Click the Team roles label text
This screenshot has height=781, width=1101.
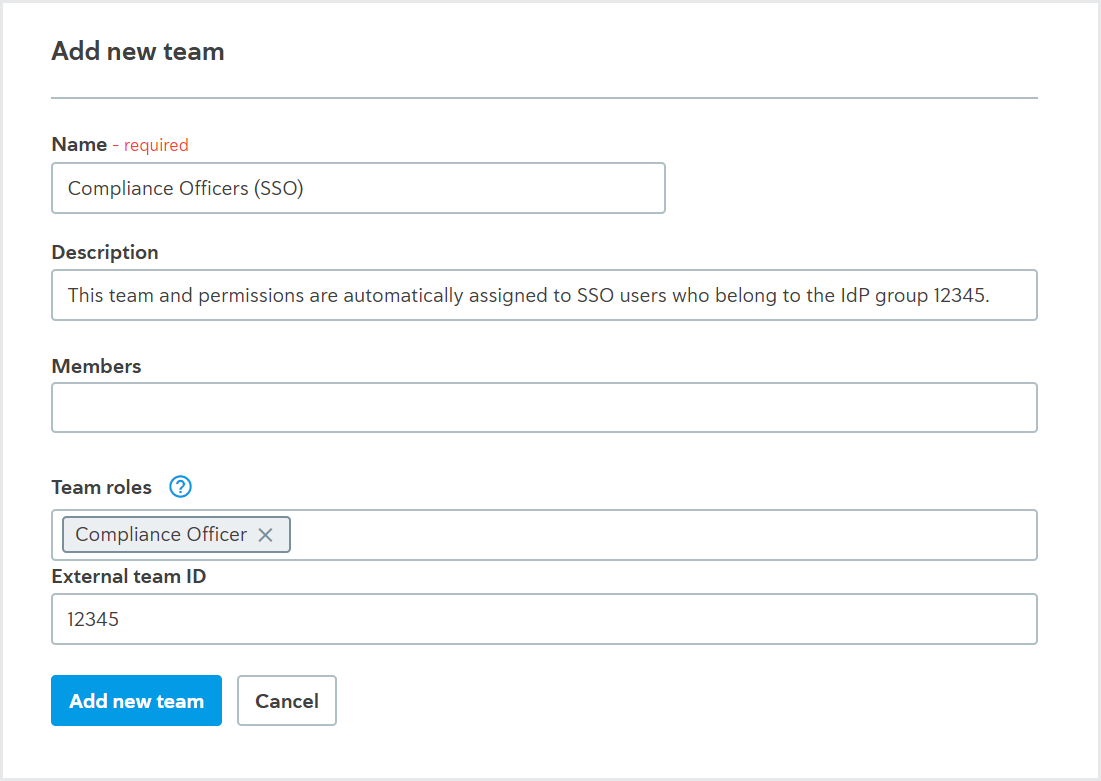[x=102, y=487]
